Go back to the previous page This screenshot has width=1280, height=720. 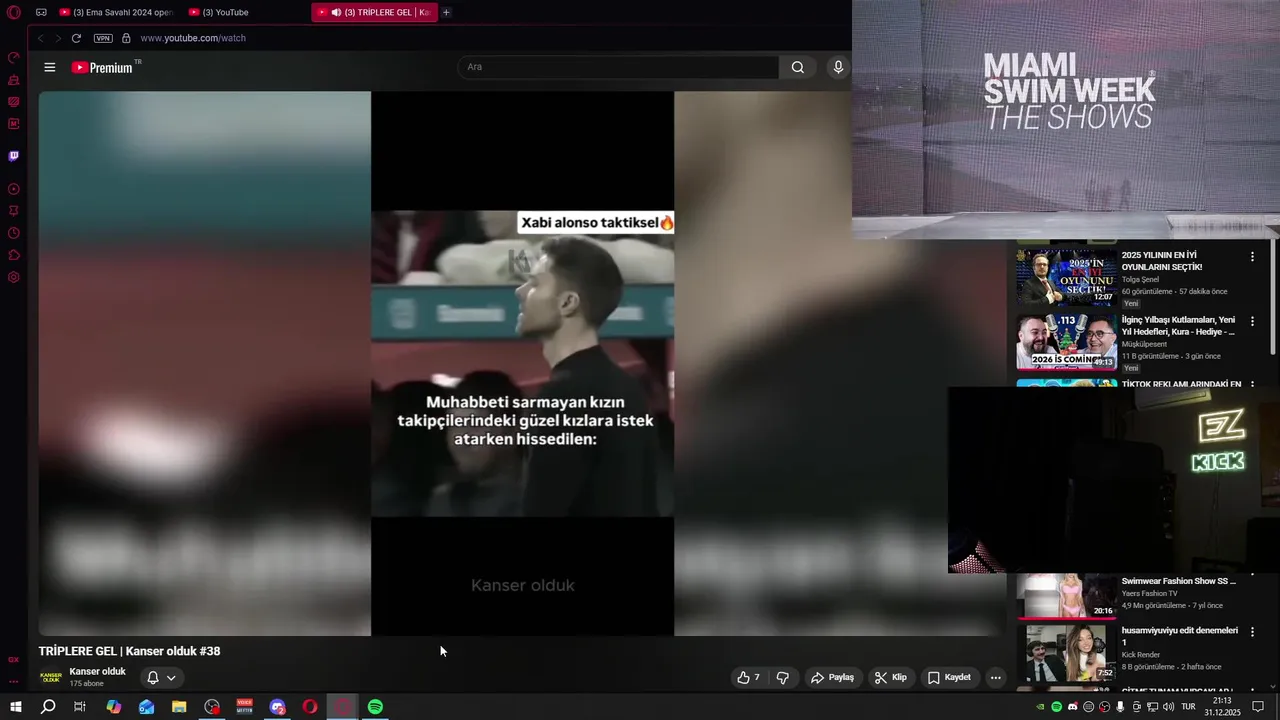click(x=41, y=38)
